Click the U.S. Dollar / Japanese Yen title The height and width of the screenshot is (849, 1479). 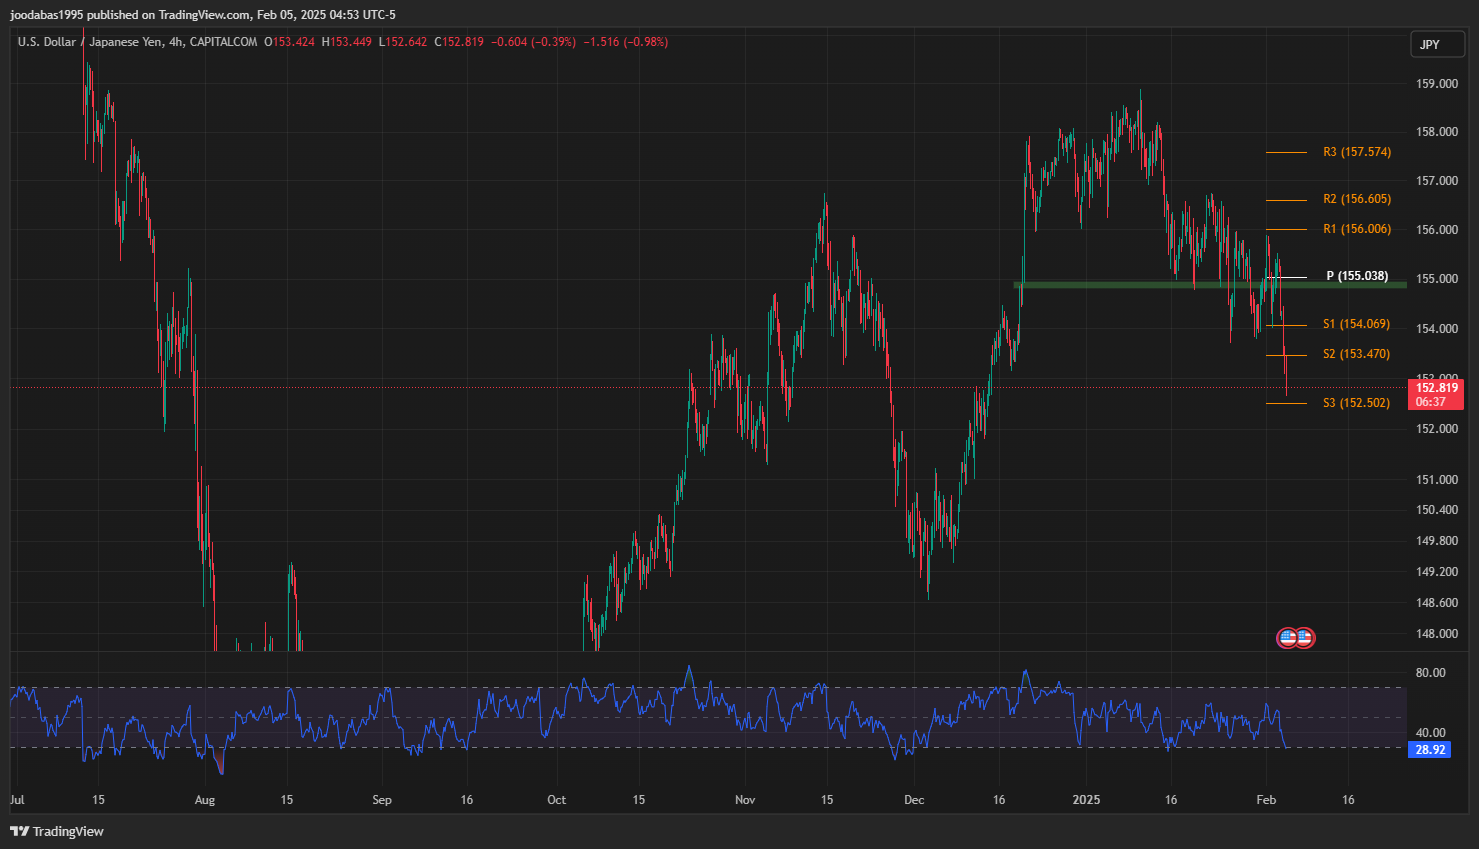[90, 42]
